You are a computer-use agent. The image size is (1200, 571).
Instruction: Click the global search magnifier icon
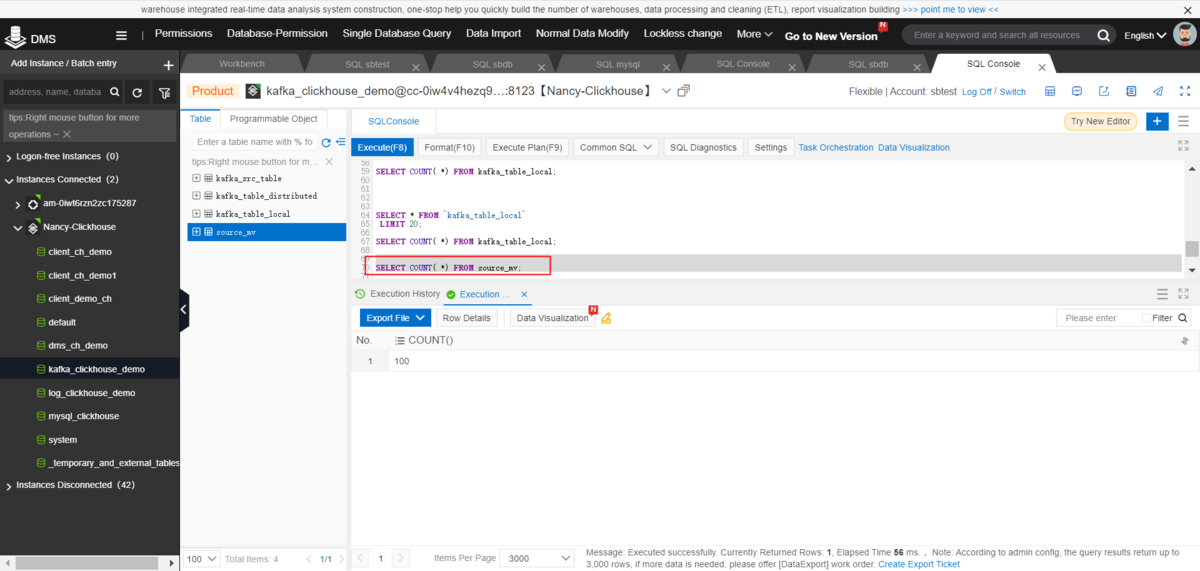click(x=1103, y=35)
